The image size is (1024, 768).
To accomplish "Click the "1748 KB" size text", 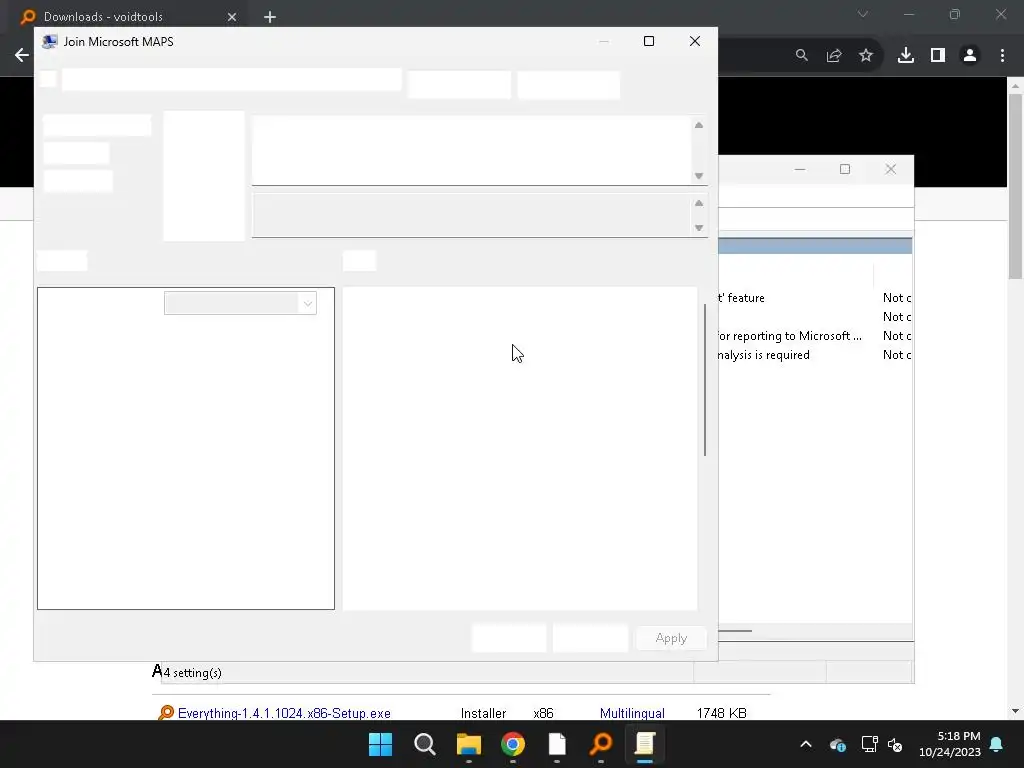I will (722, 713).
